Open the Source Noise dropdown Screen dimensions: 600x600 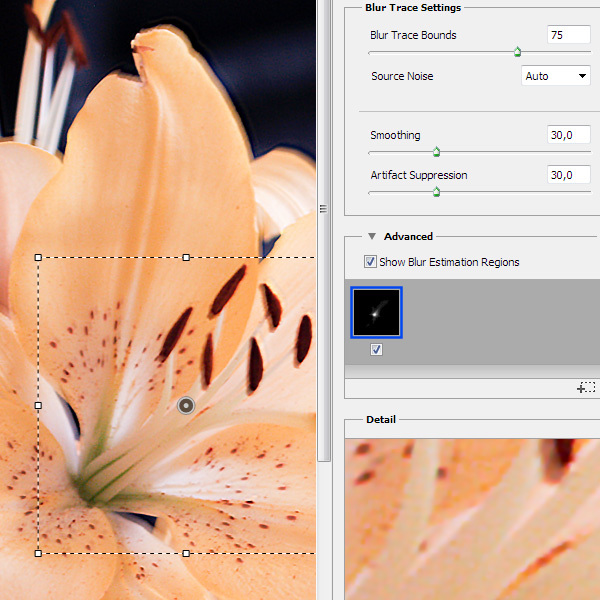coord(556,76)
